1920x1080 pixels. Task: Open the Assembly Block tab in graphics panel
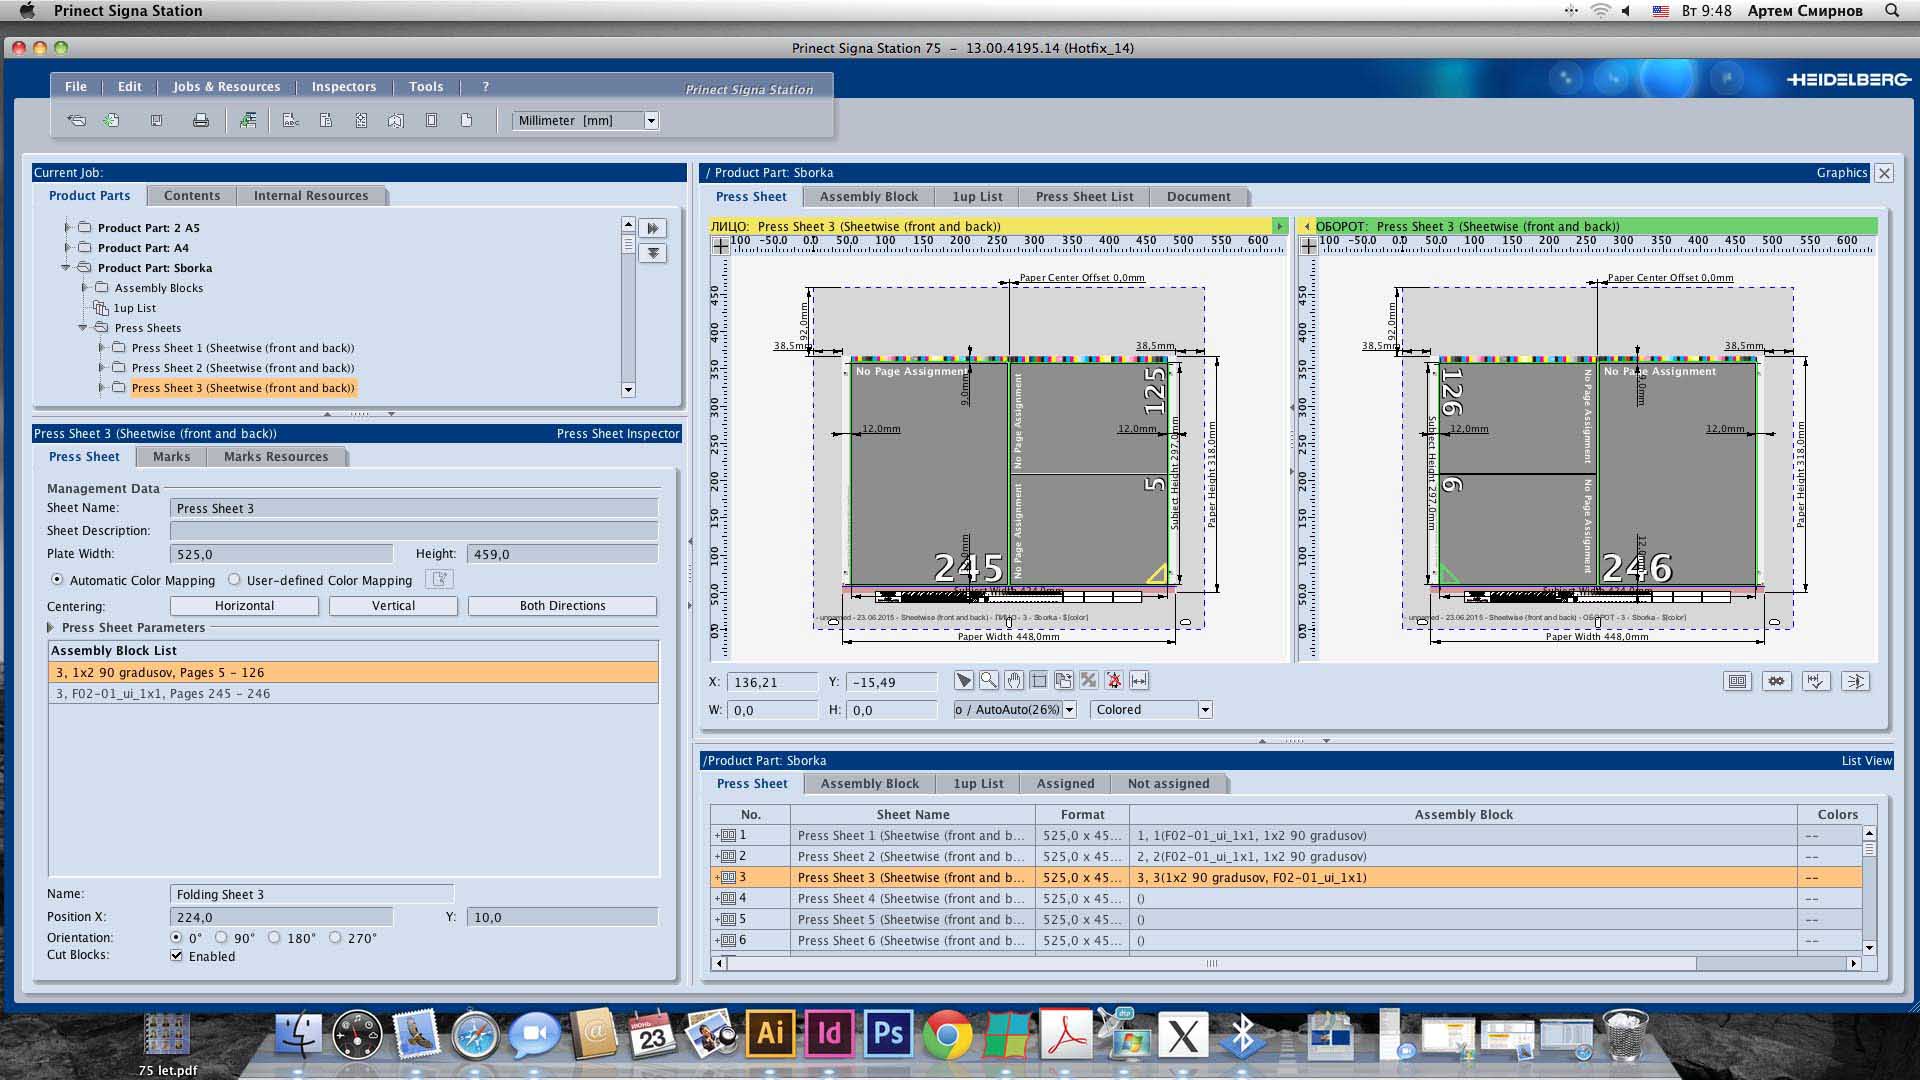868,196
